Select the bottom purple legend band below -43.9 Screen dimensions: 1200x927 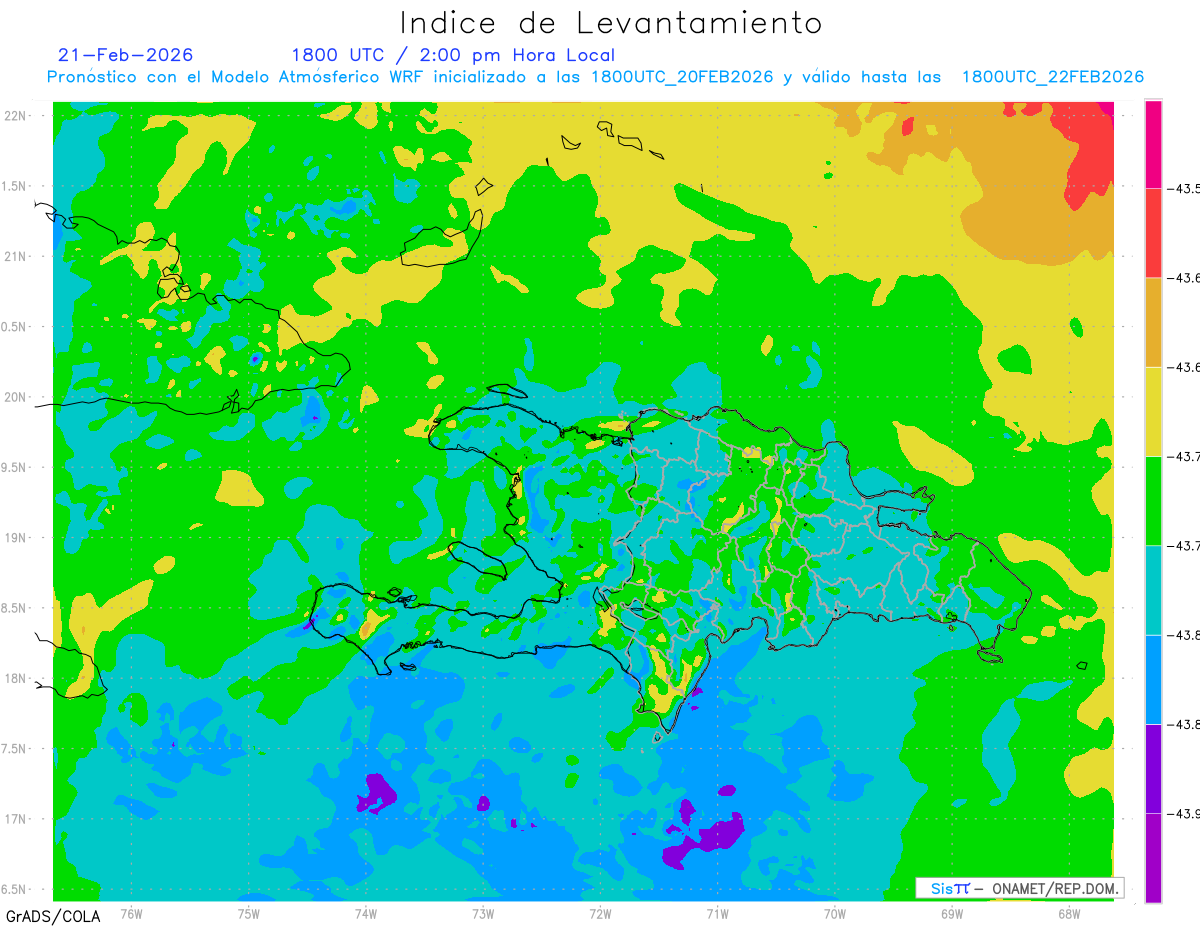(1153, 857)
